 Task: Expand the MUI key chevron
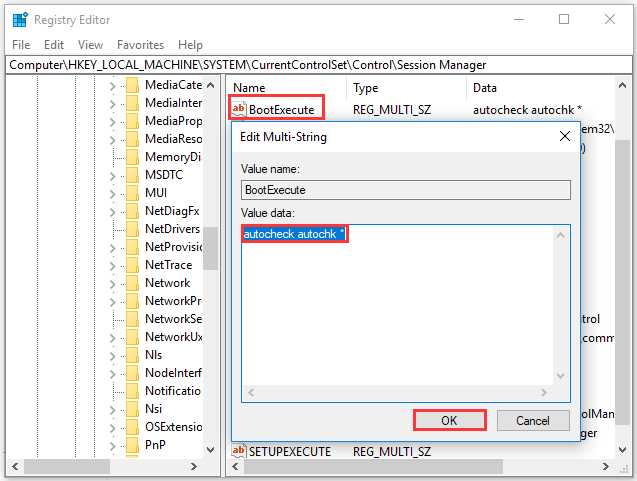coord(113,194)
